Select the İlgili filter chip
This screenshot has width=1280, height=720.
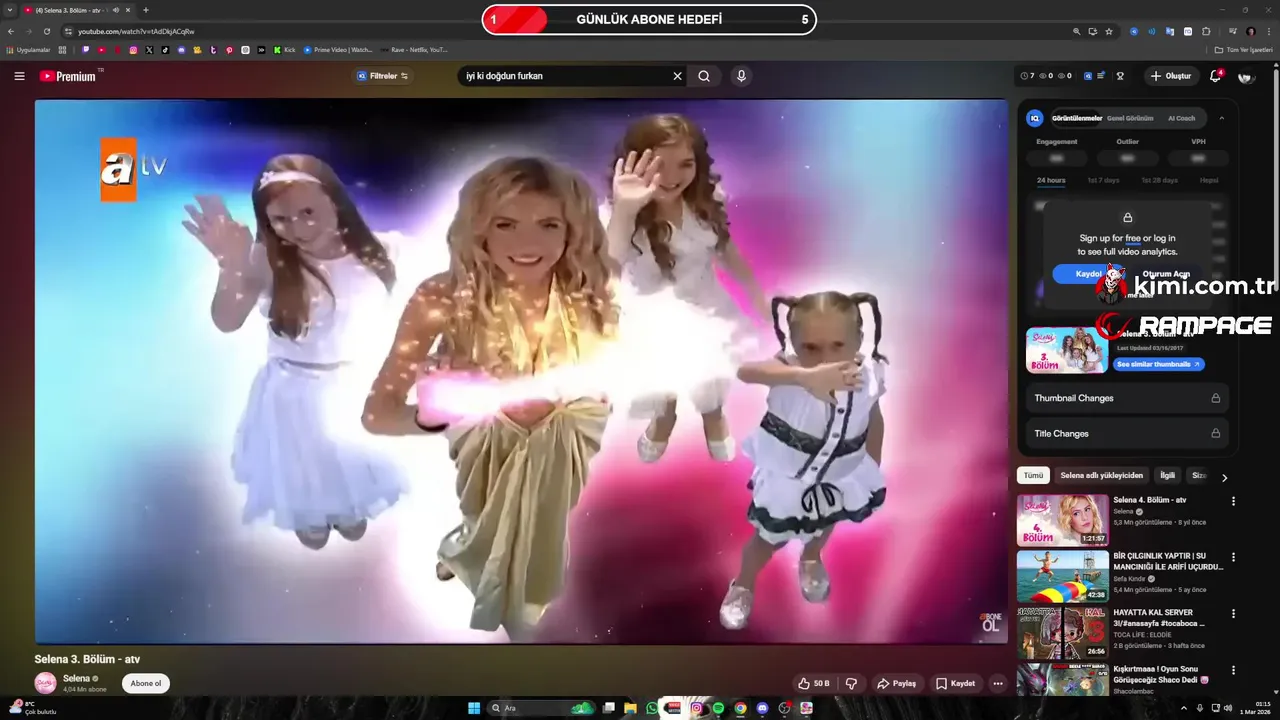point(1167,476)
